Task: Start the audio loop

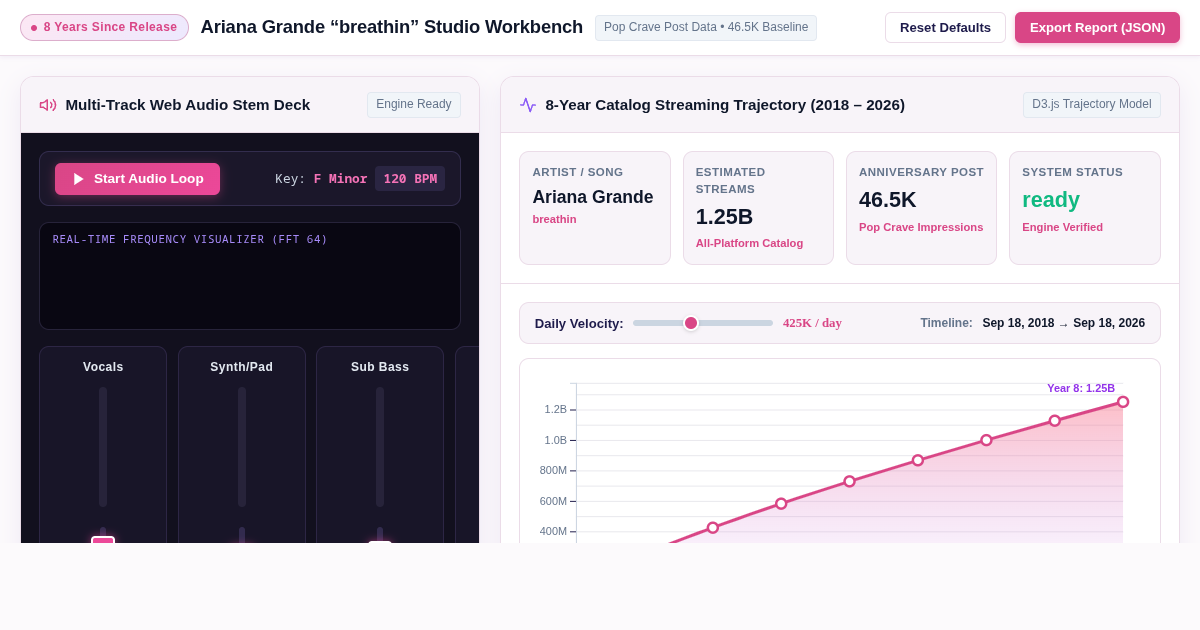Action: click(x=137, y=179)
